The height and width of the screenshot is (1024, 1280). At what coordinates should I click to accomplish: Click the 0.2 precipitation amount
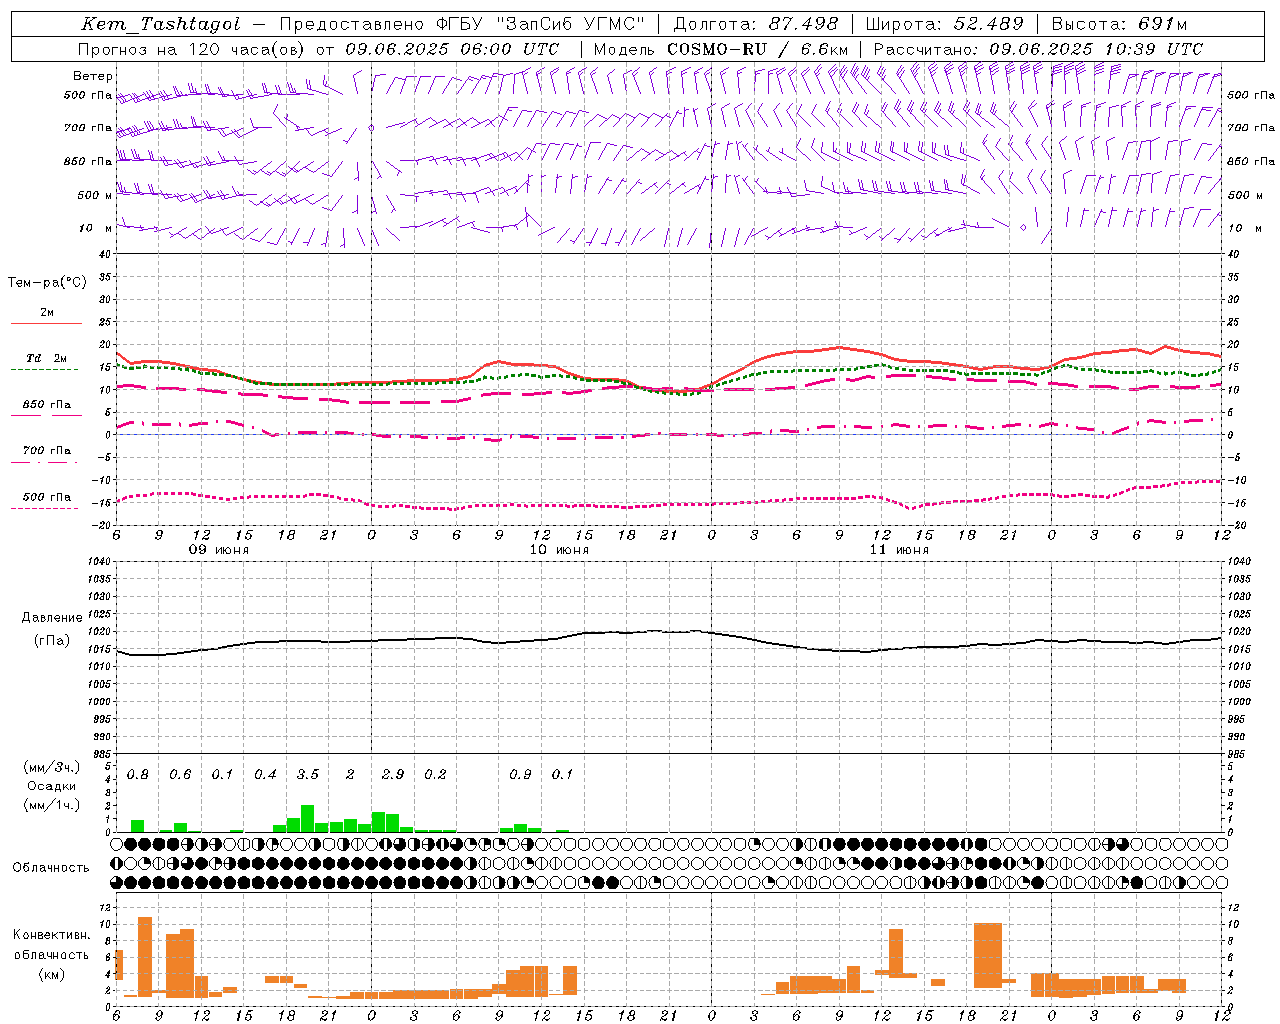435,775
